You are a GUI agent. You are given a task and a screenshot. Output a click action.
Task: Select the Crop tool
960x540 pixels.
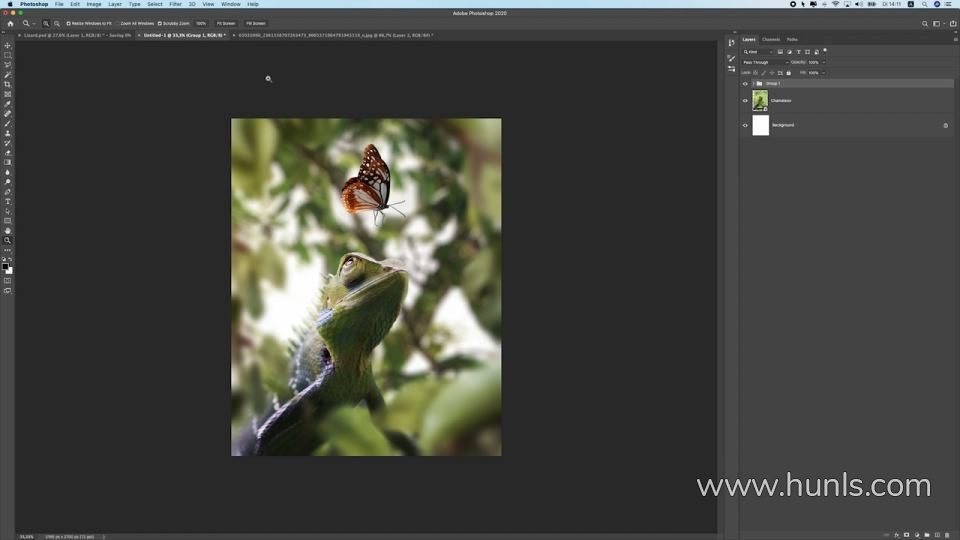pos(7,84)
